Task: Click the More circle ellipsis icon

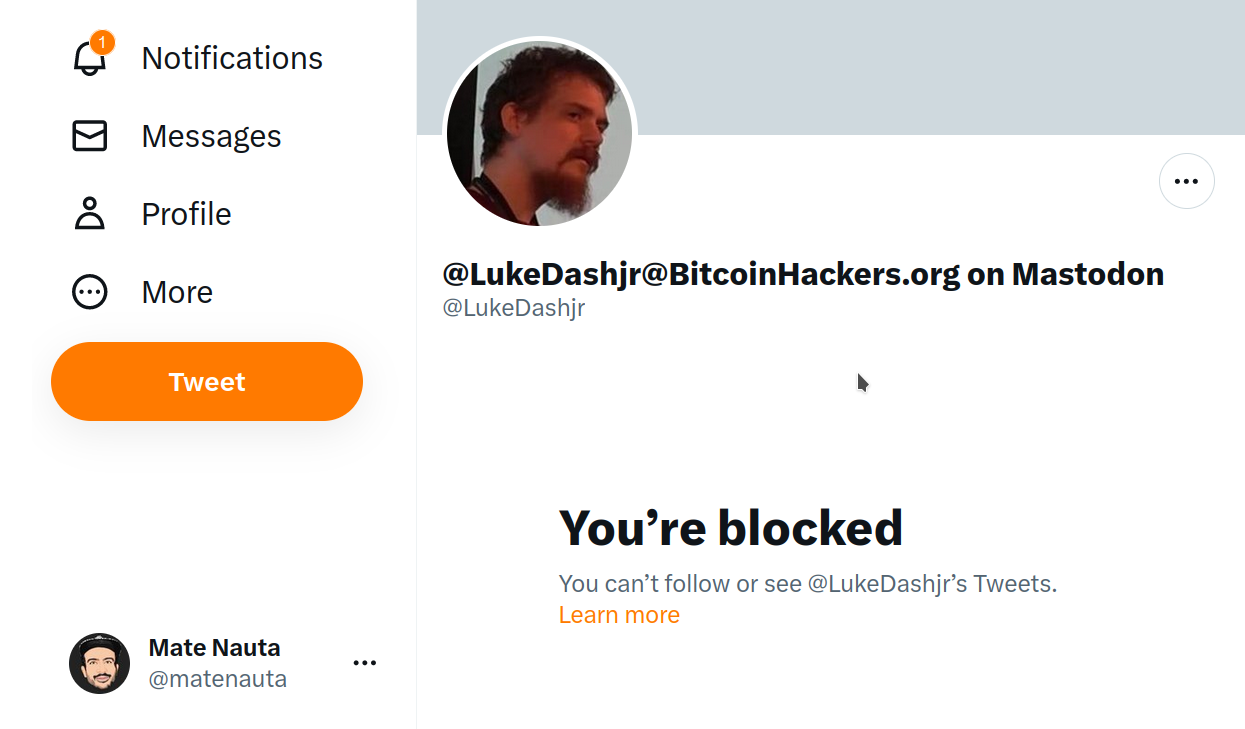Action: click(x=90, y=292)
